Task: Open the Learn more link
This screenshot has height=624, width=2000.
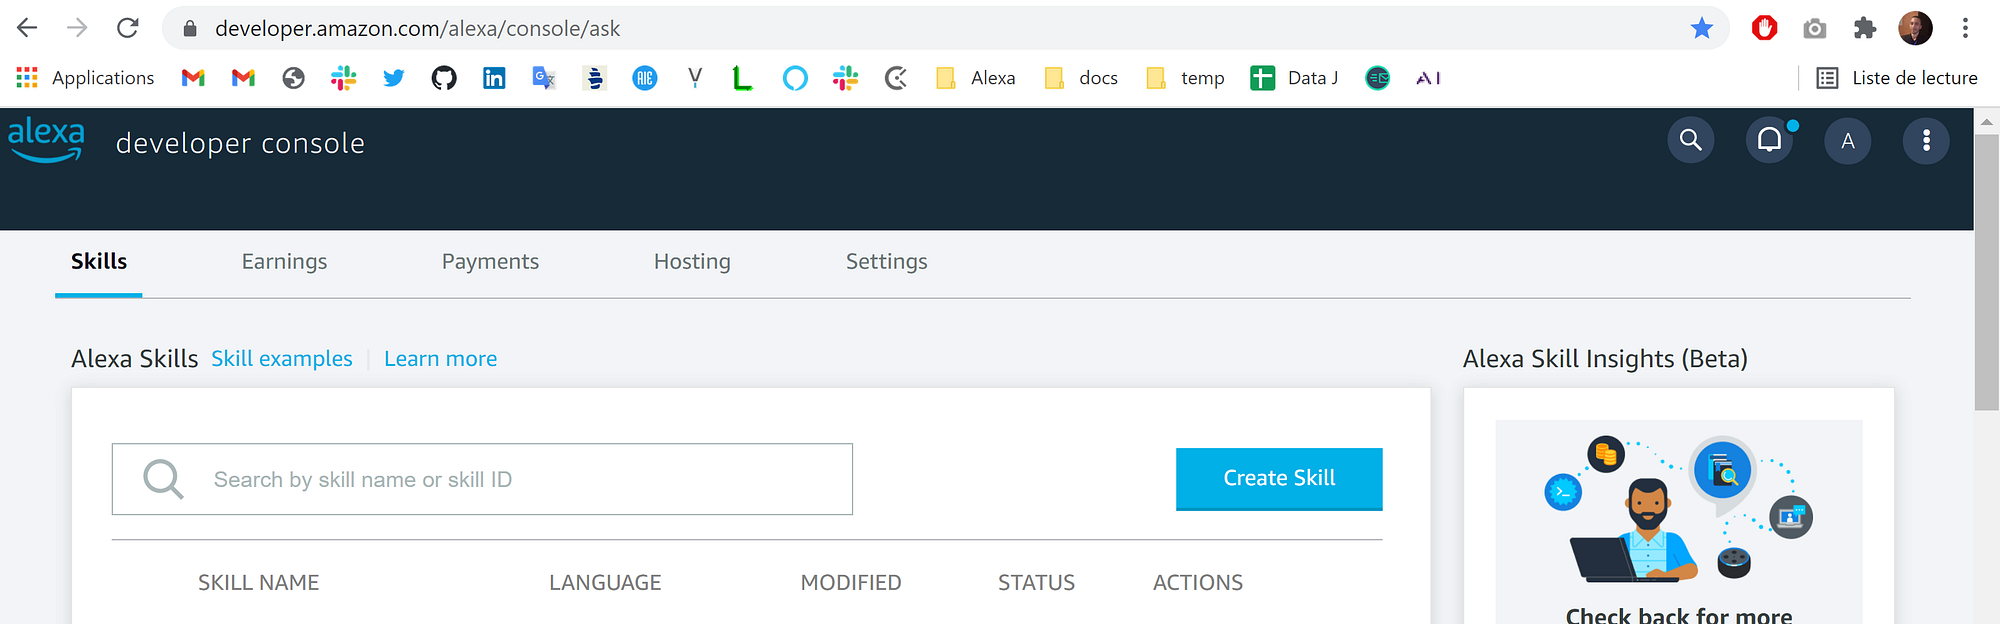Action: tap(440, 359)
